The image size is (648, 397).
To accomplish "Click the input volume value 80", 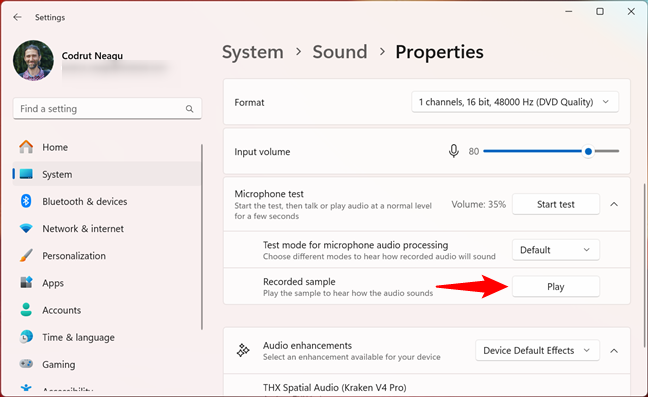I will pyautogui.click(x=474, y=152).
